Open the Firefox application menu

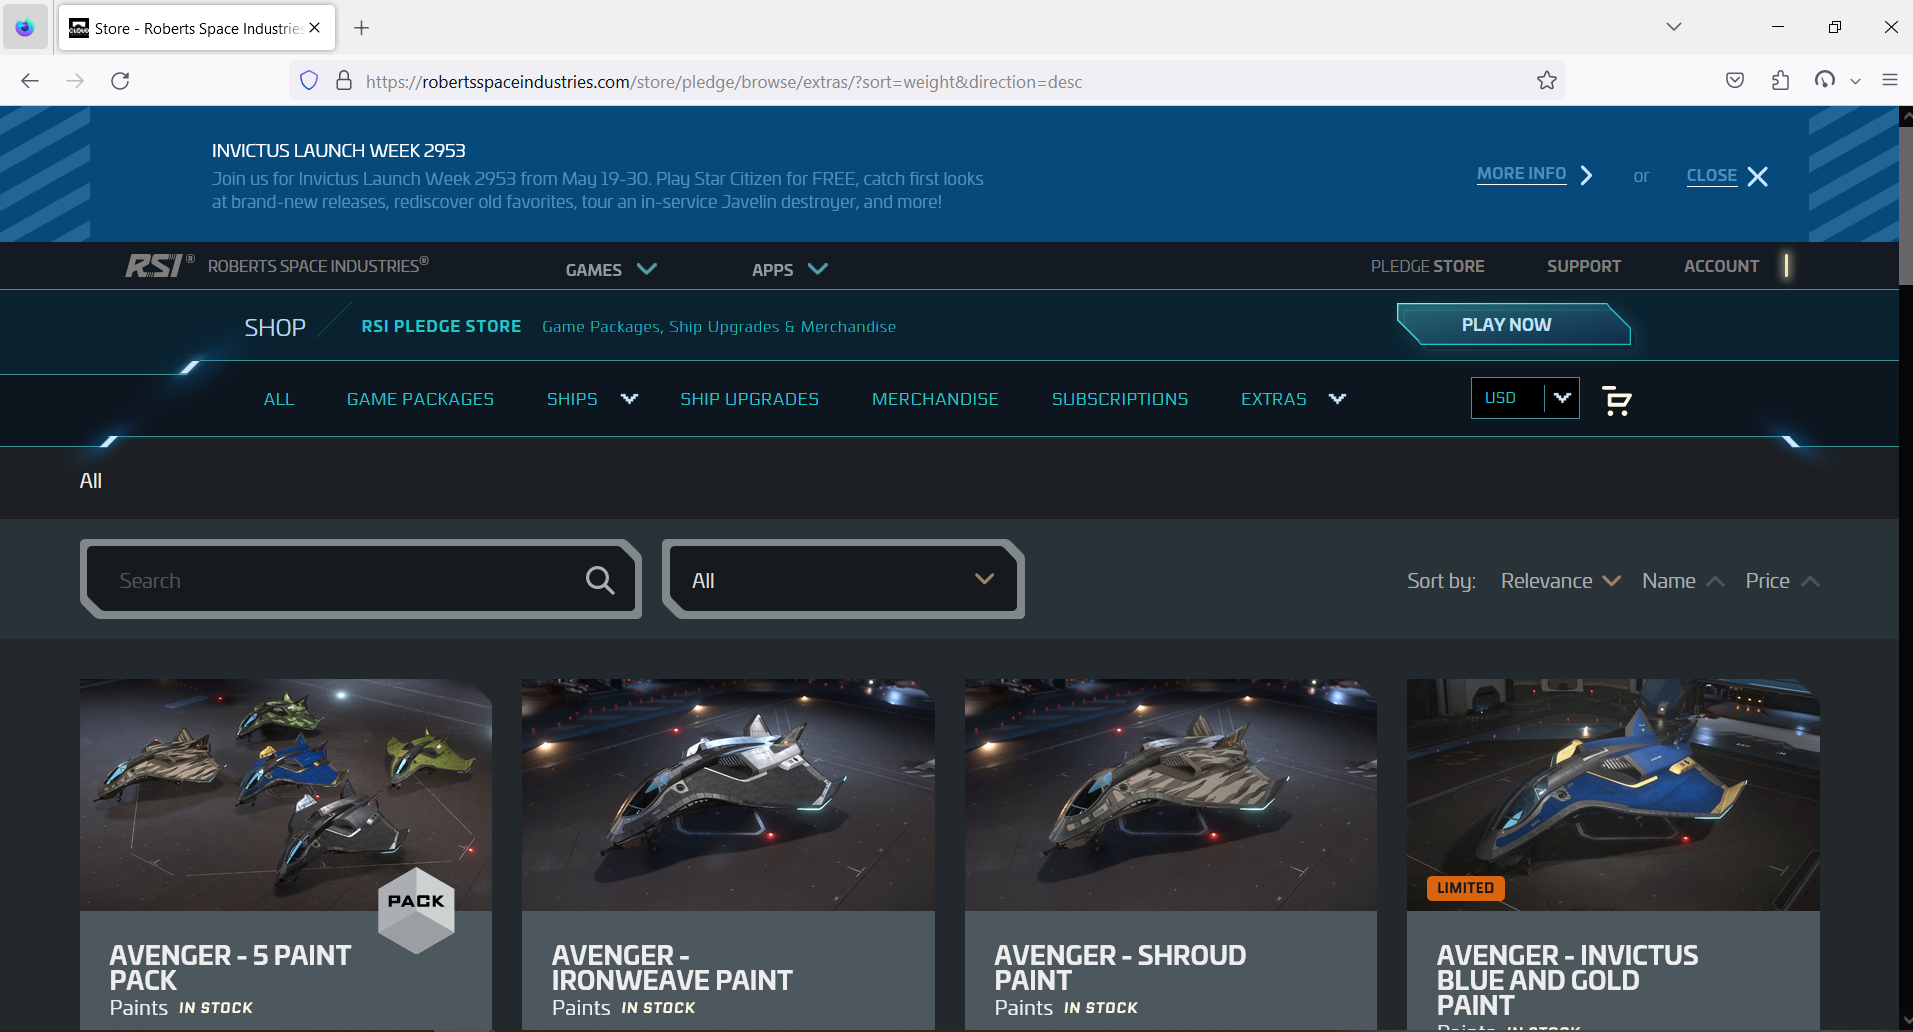[x=1890, y=80]
